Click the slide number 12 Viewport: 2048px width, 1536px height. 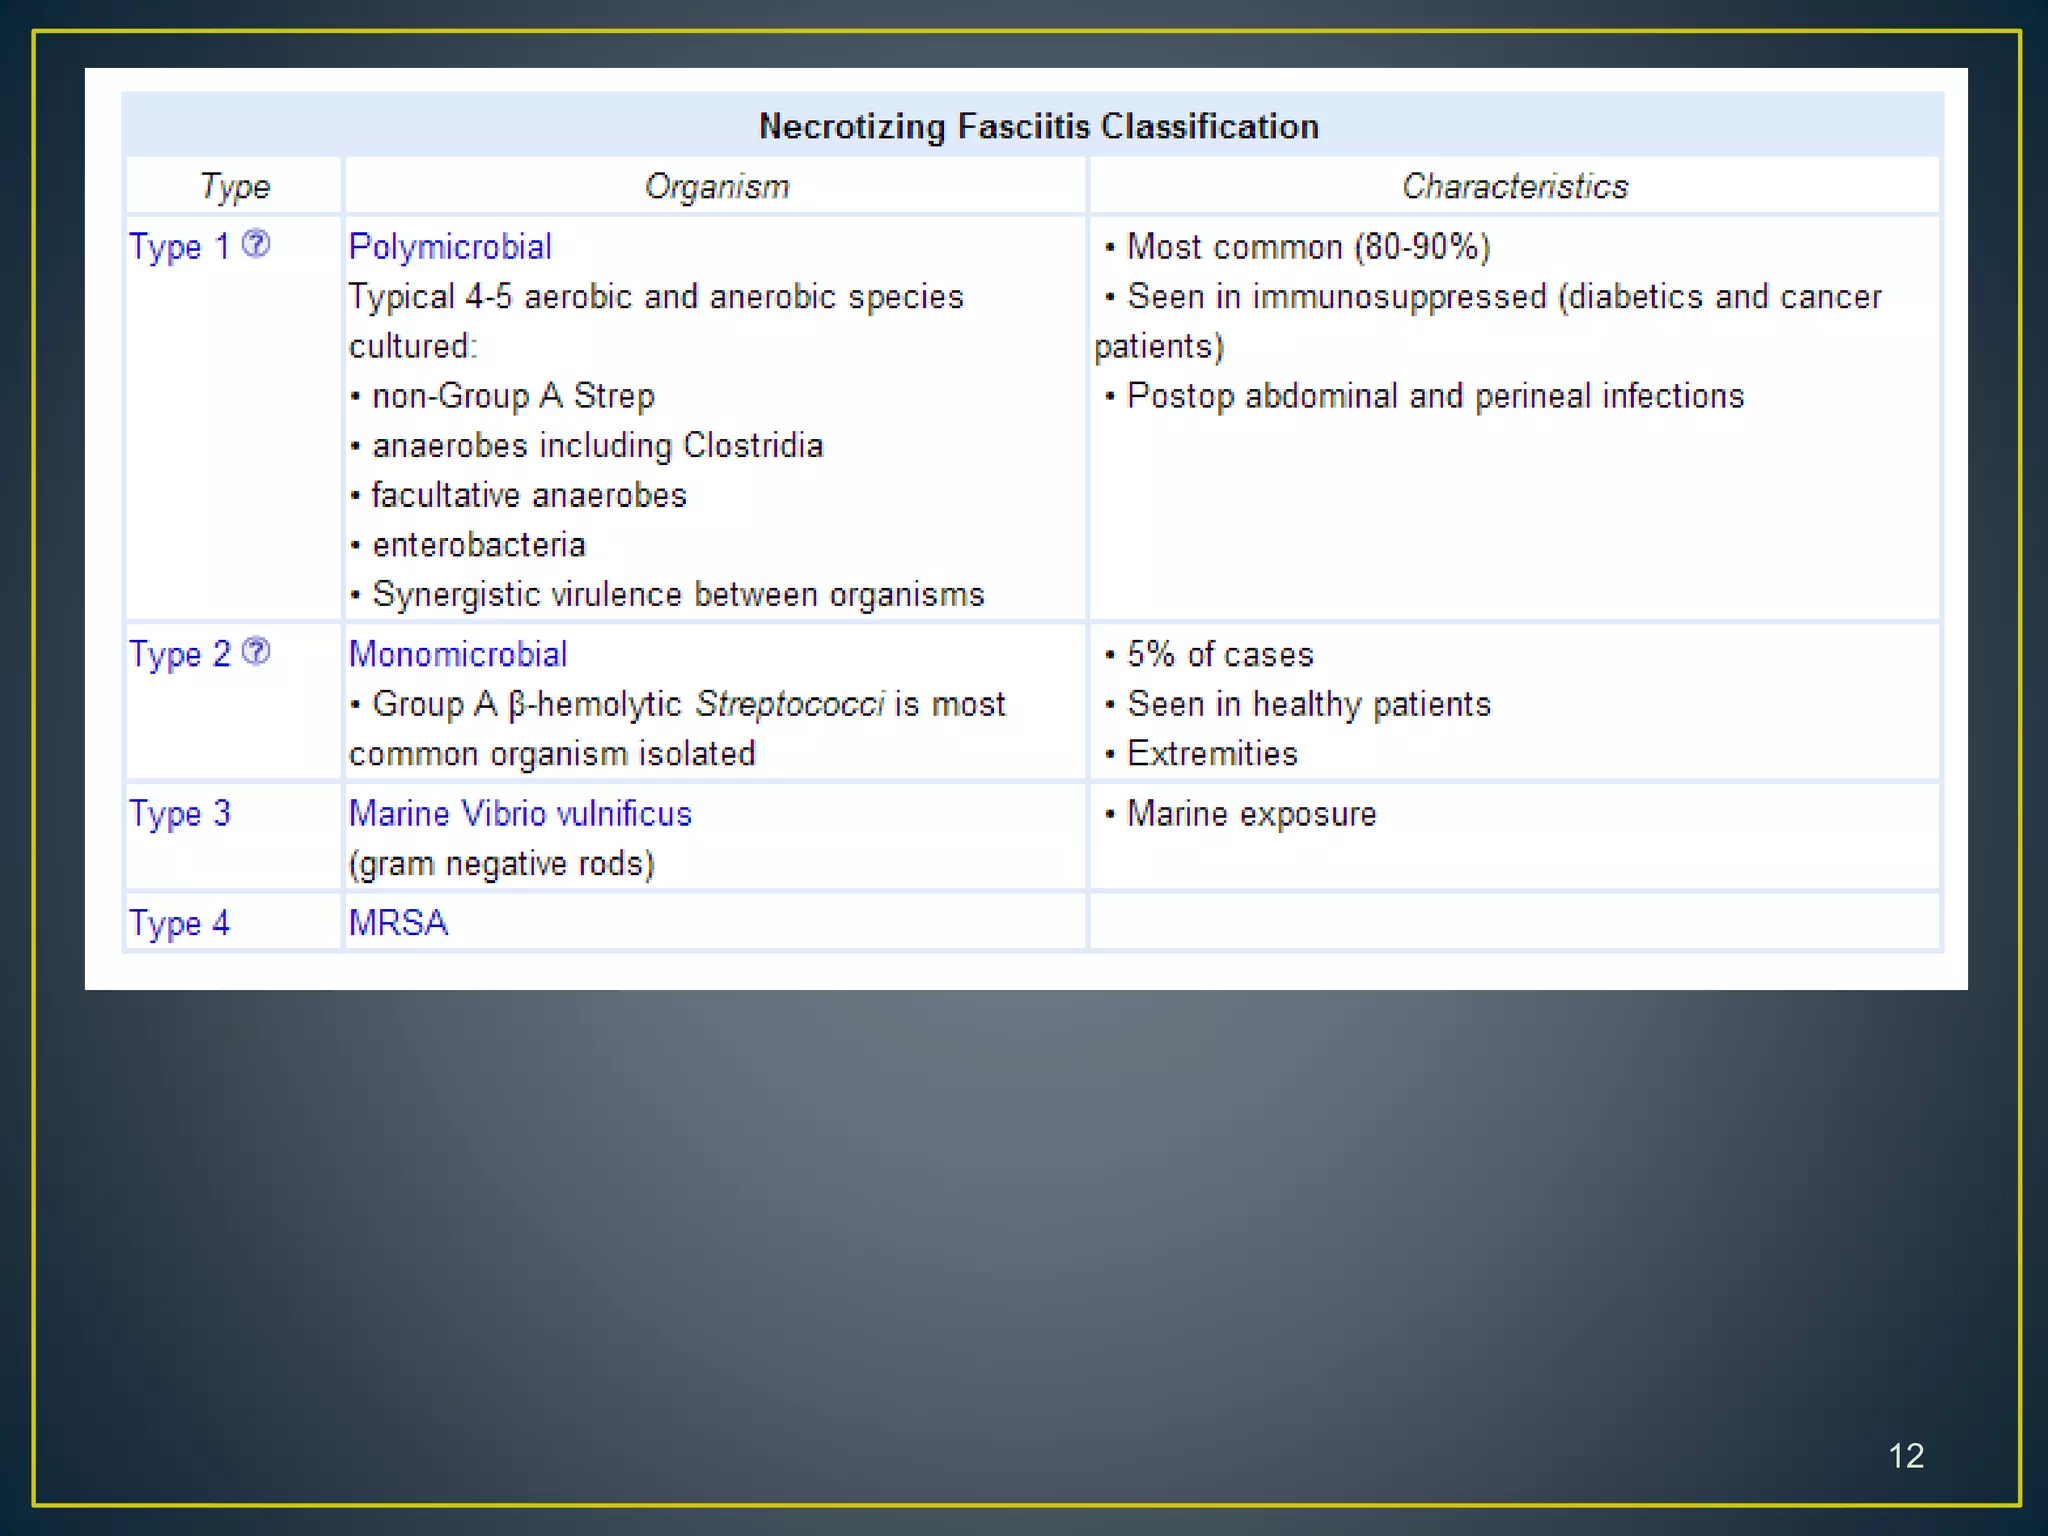click(1906, 1456)
